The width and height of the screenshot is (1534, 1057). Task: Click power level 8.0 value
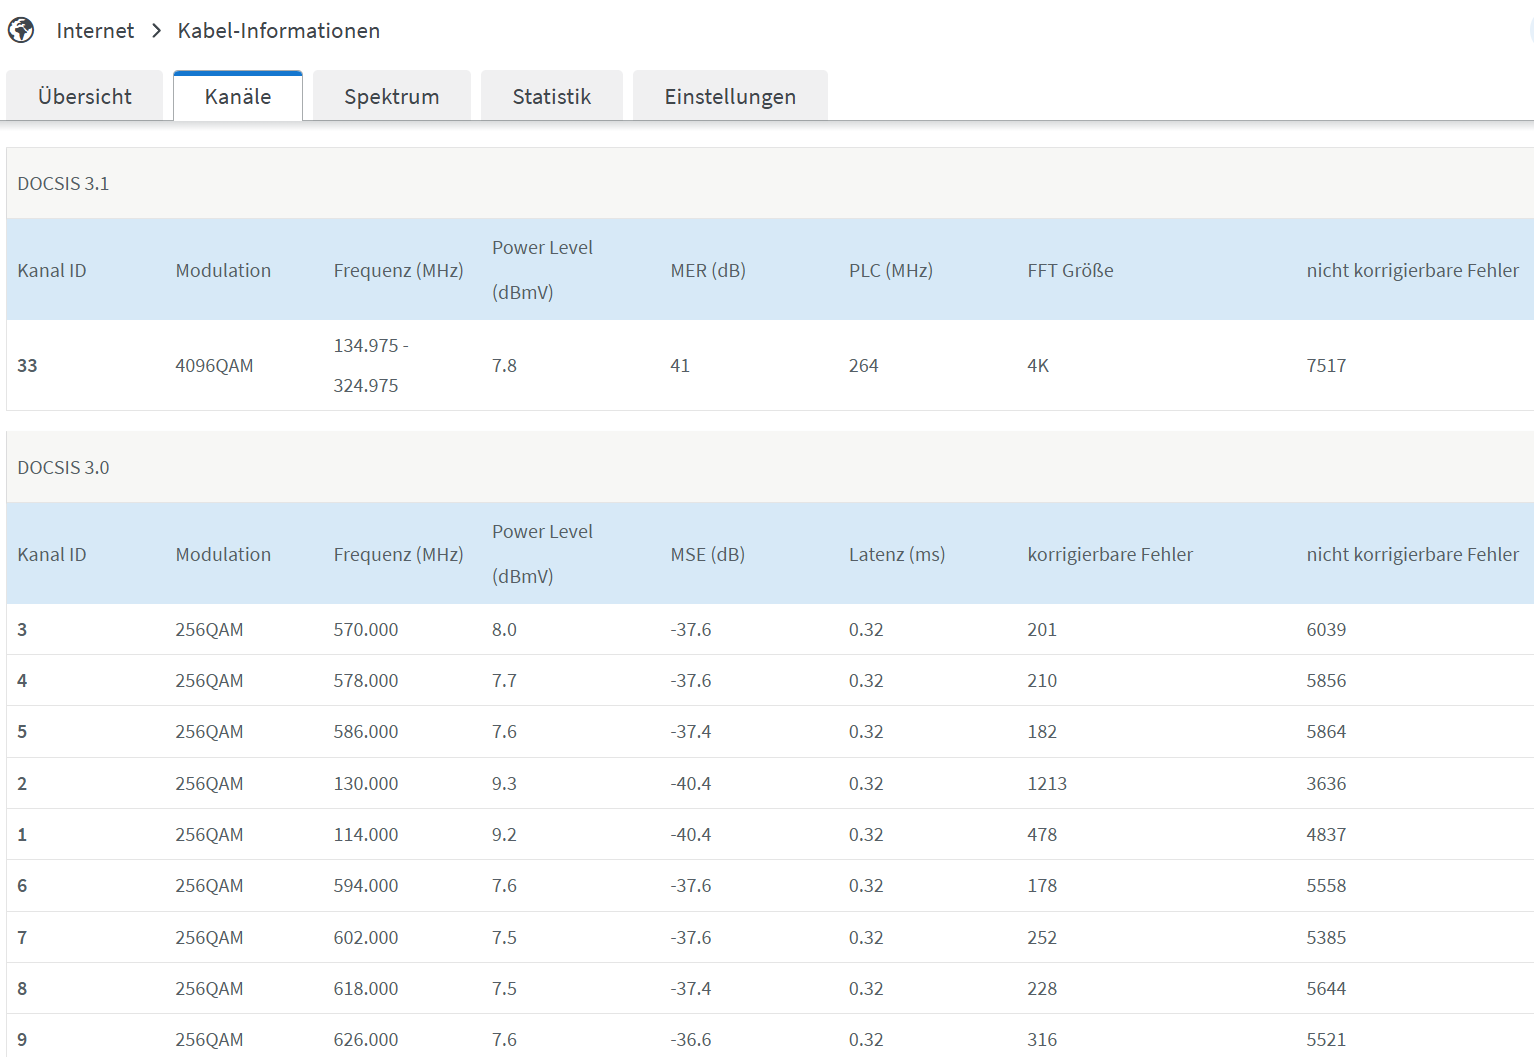point(504,630)
